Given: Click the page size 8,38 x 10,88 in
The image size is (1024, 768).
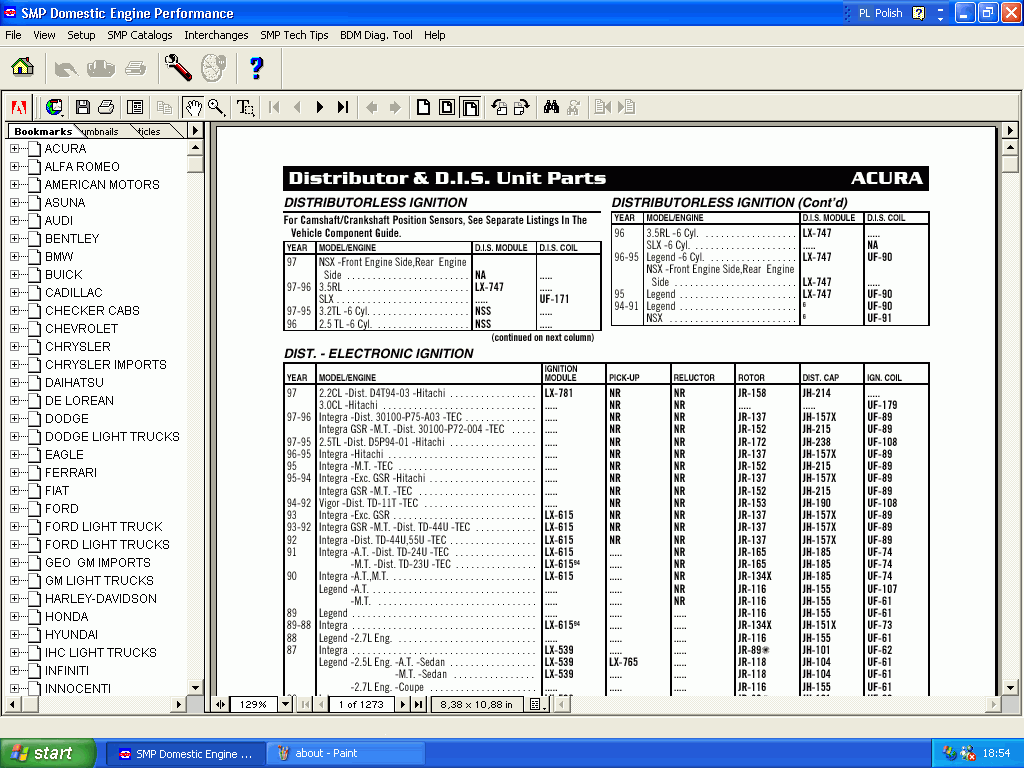Looking at the screenshot, I should (477, 705).
